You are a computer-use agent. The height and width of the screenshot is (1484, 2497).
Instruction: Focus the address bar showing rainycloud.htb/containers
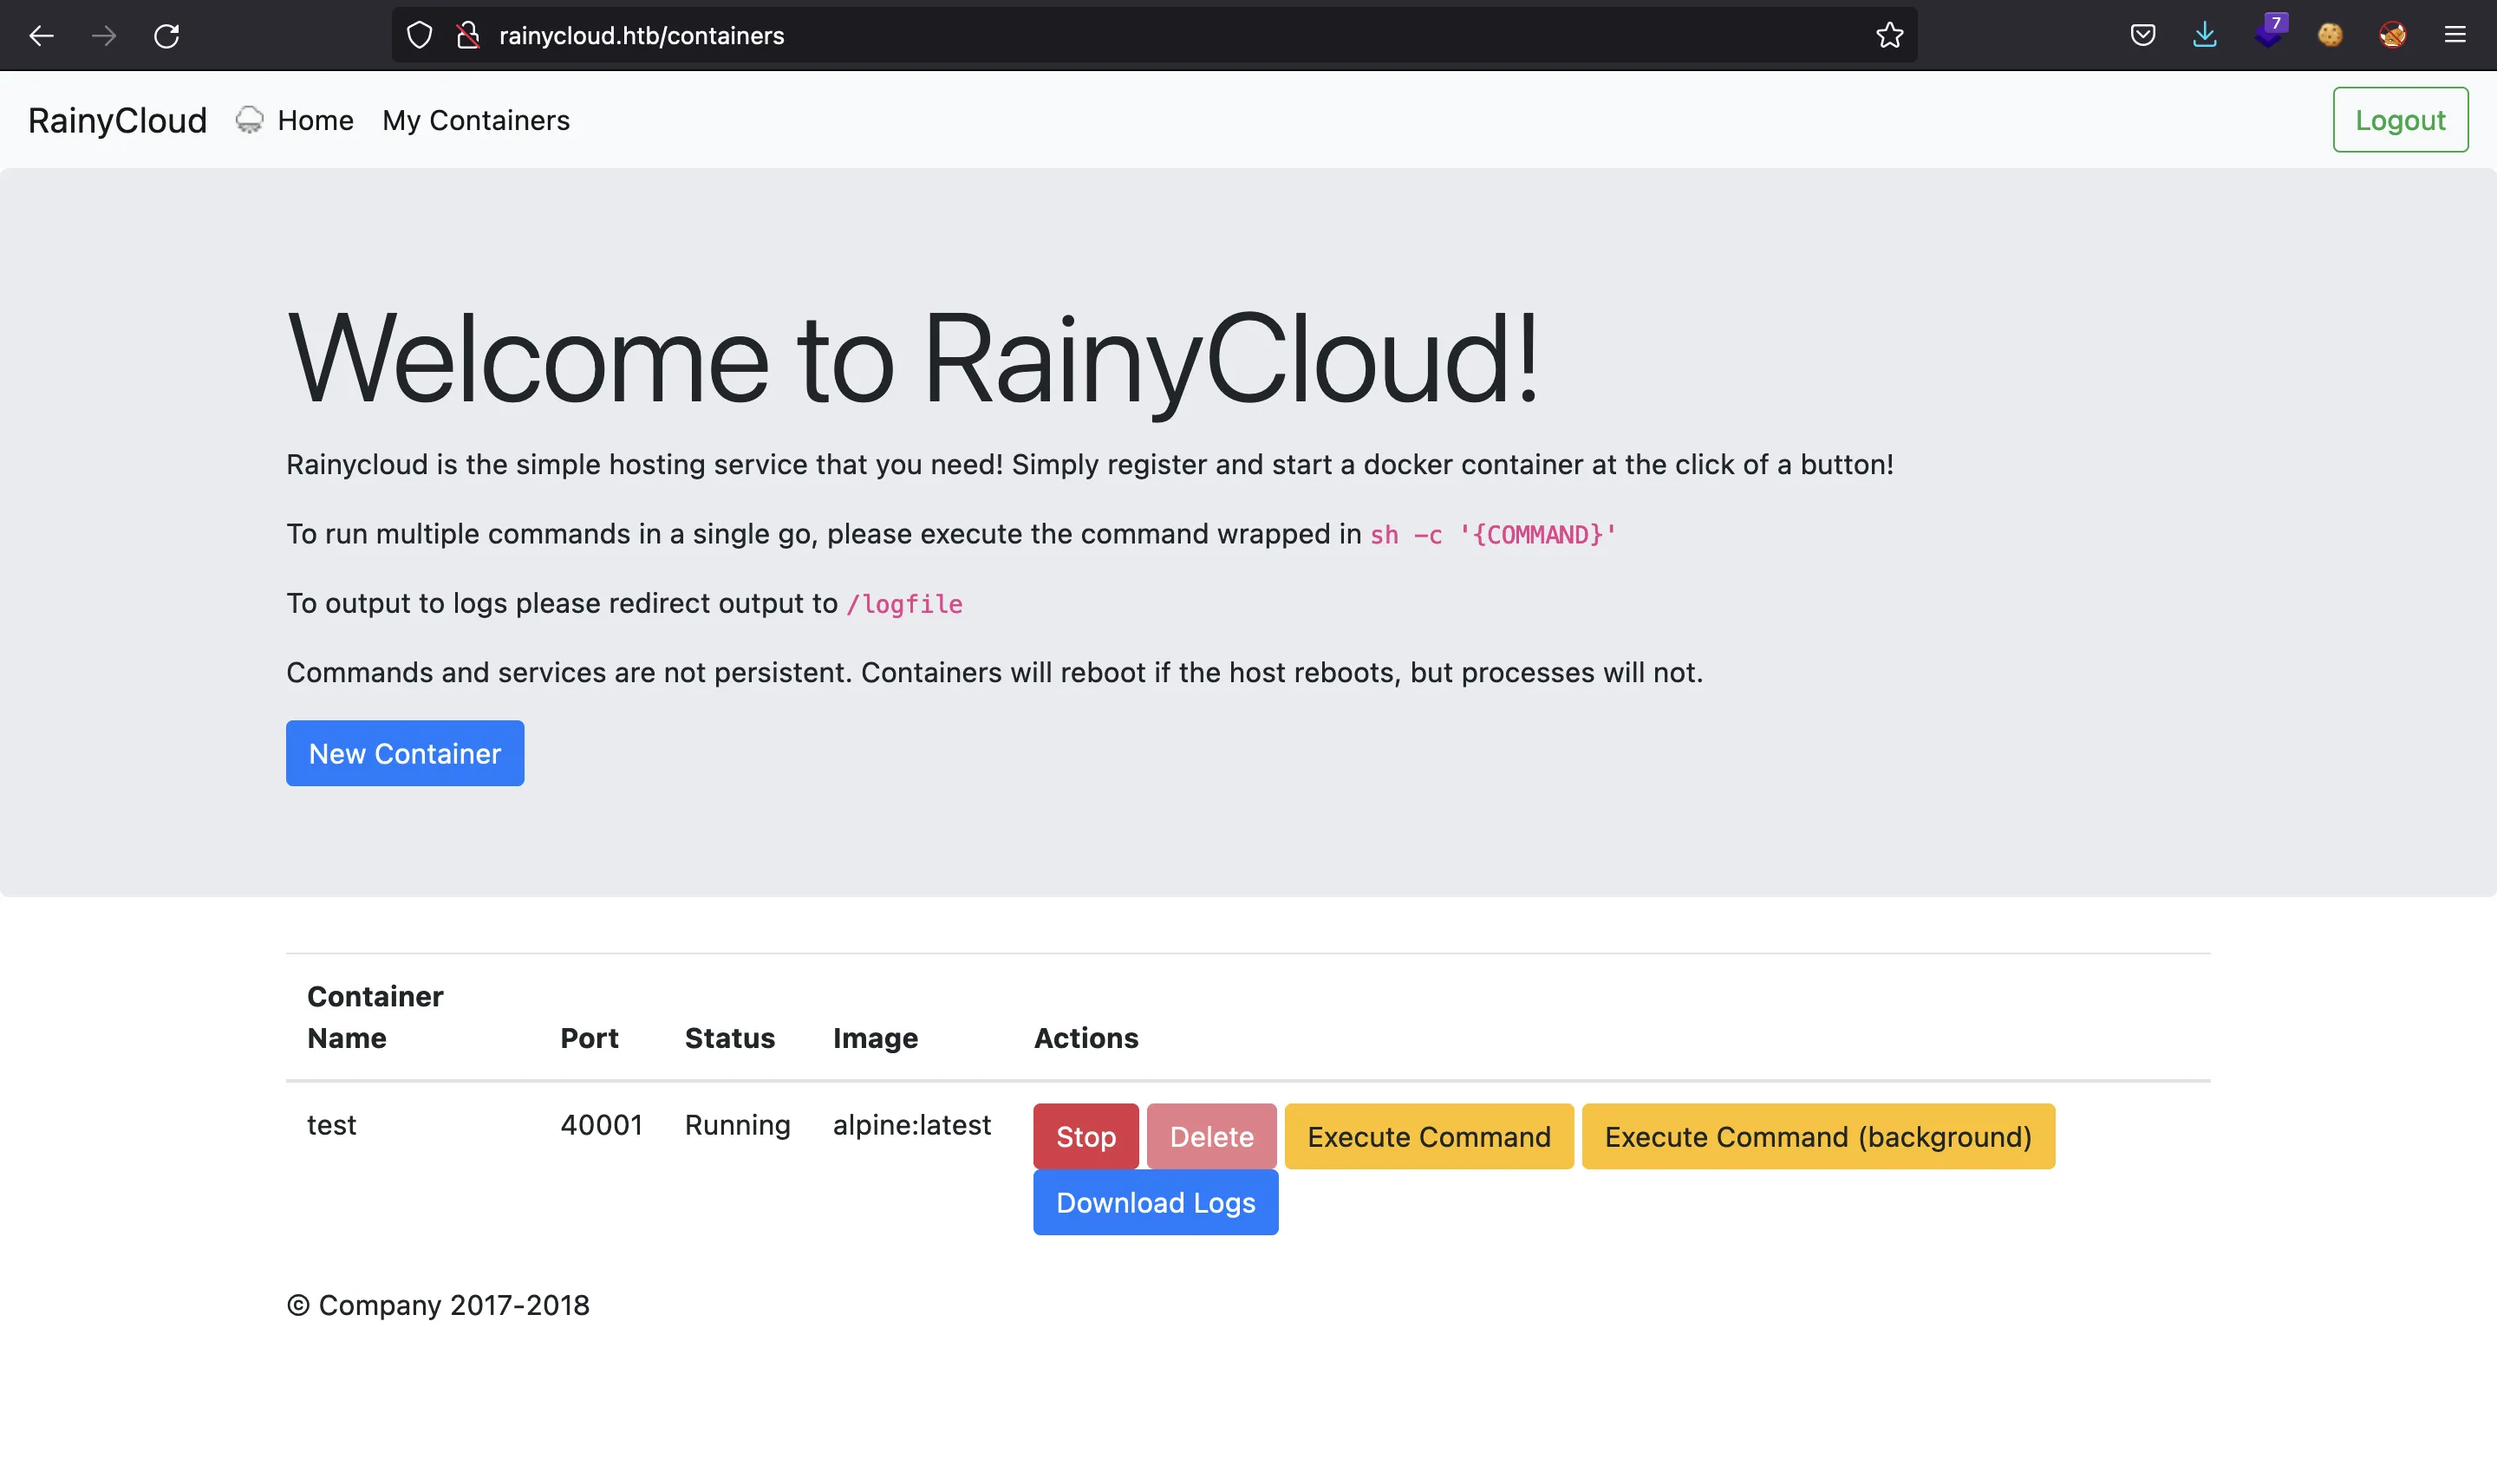(x=1154, y=36)
